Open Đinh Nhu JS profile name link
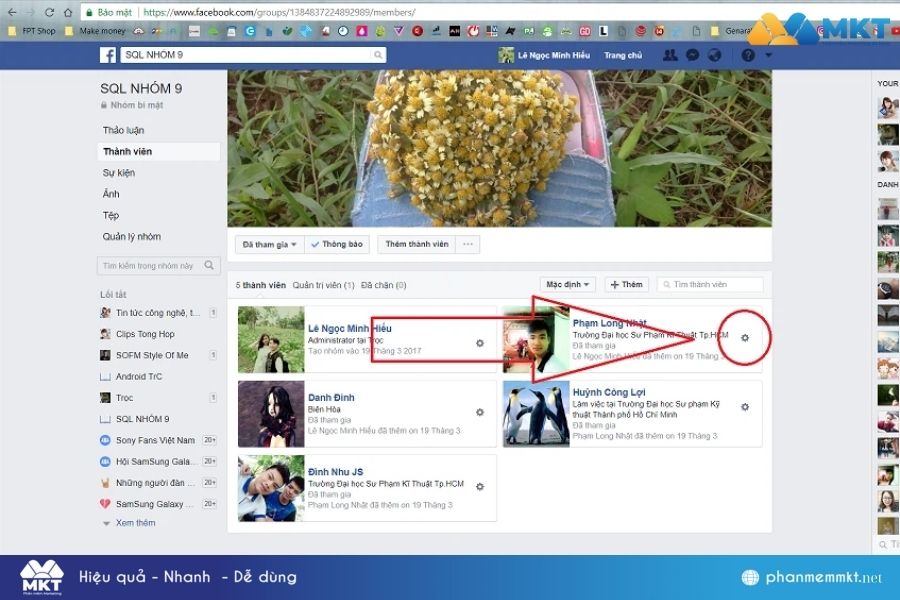900x600 pixels. 336,472
